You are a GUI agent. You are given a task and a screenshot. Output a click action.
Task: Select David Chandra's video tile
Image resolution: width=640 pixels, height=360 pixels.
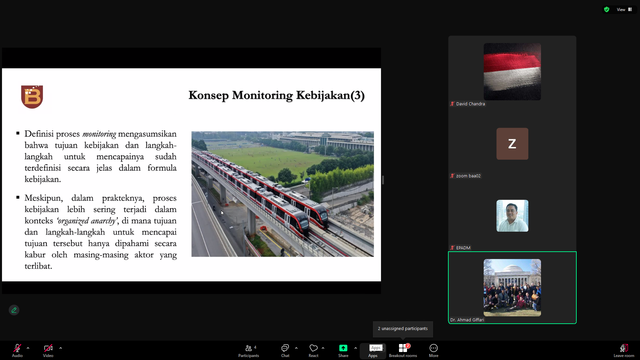pos(512,71)
